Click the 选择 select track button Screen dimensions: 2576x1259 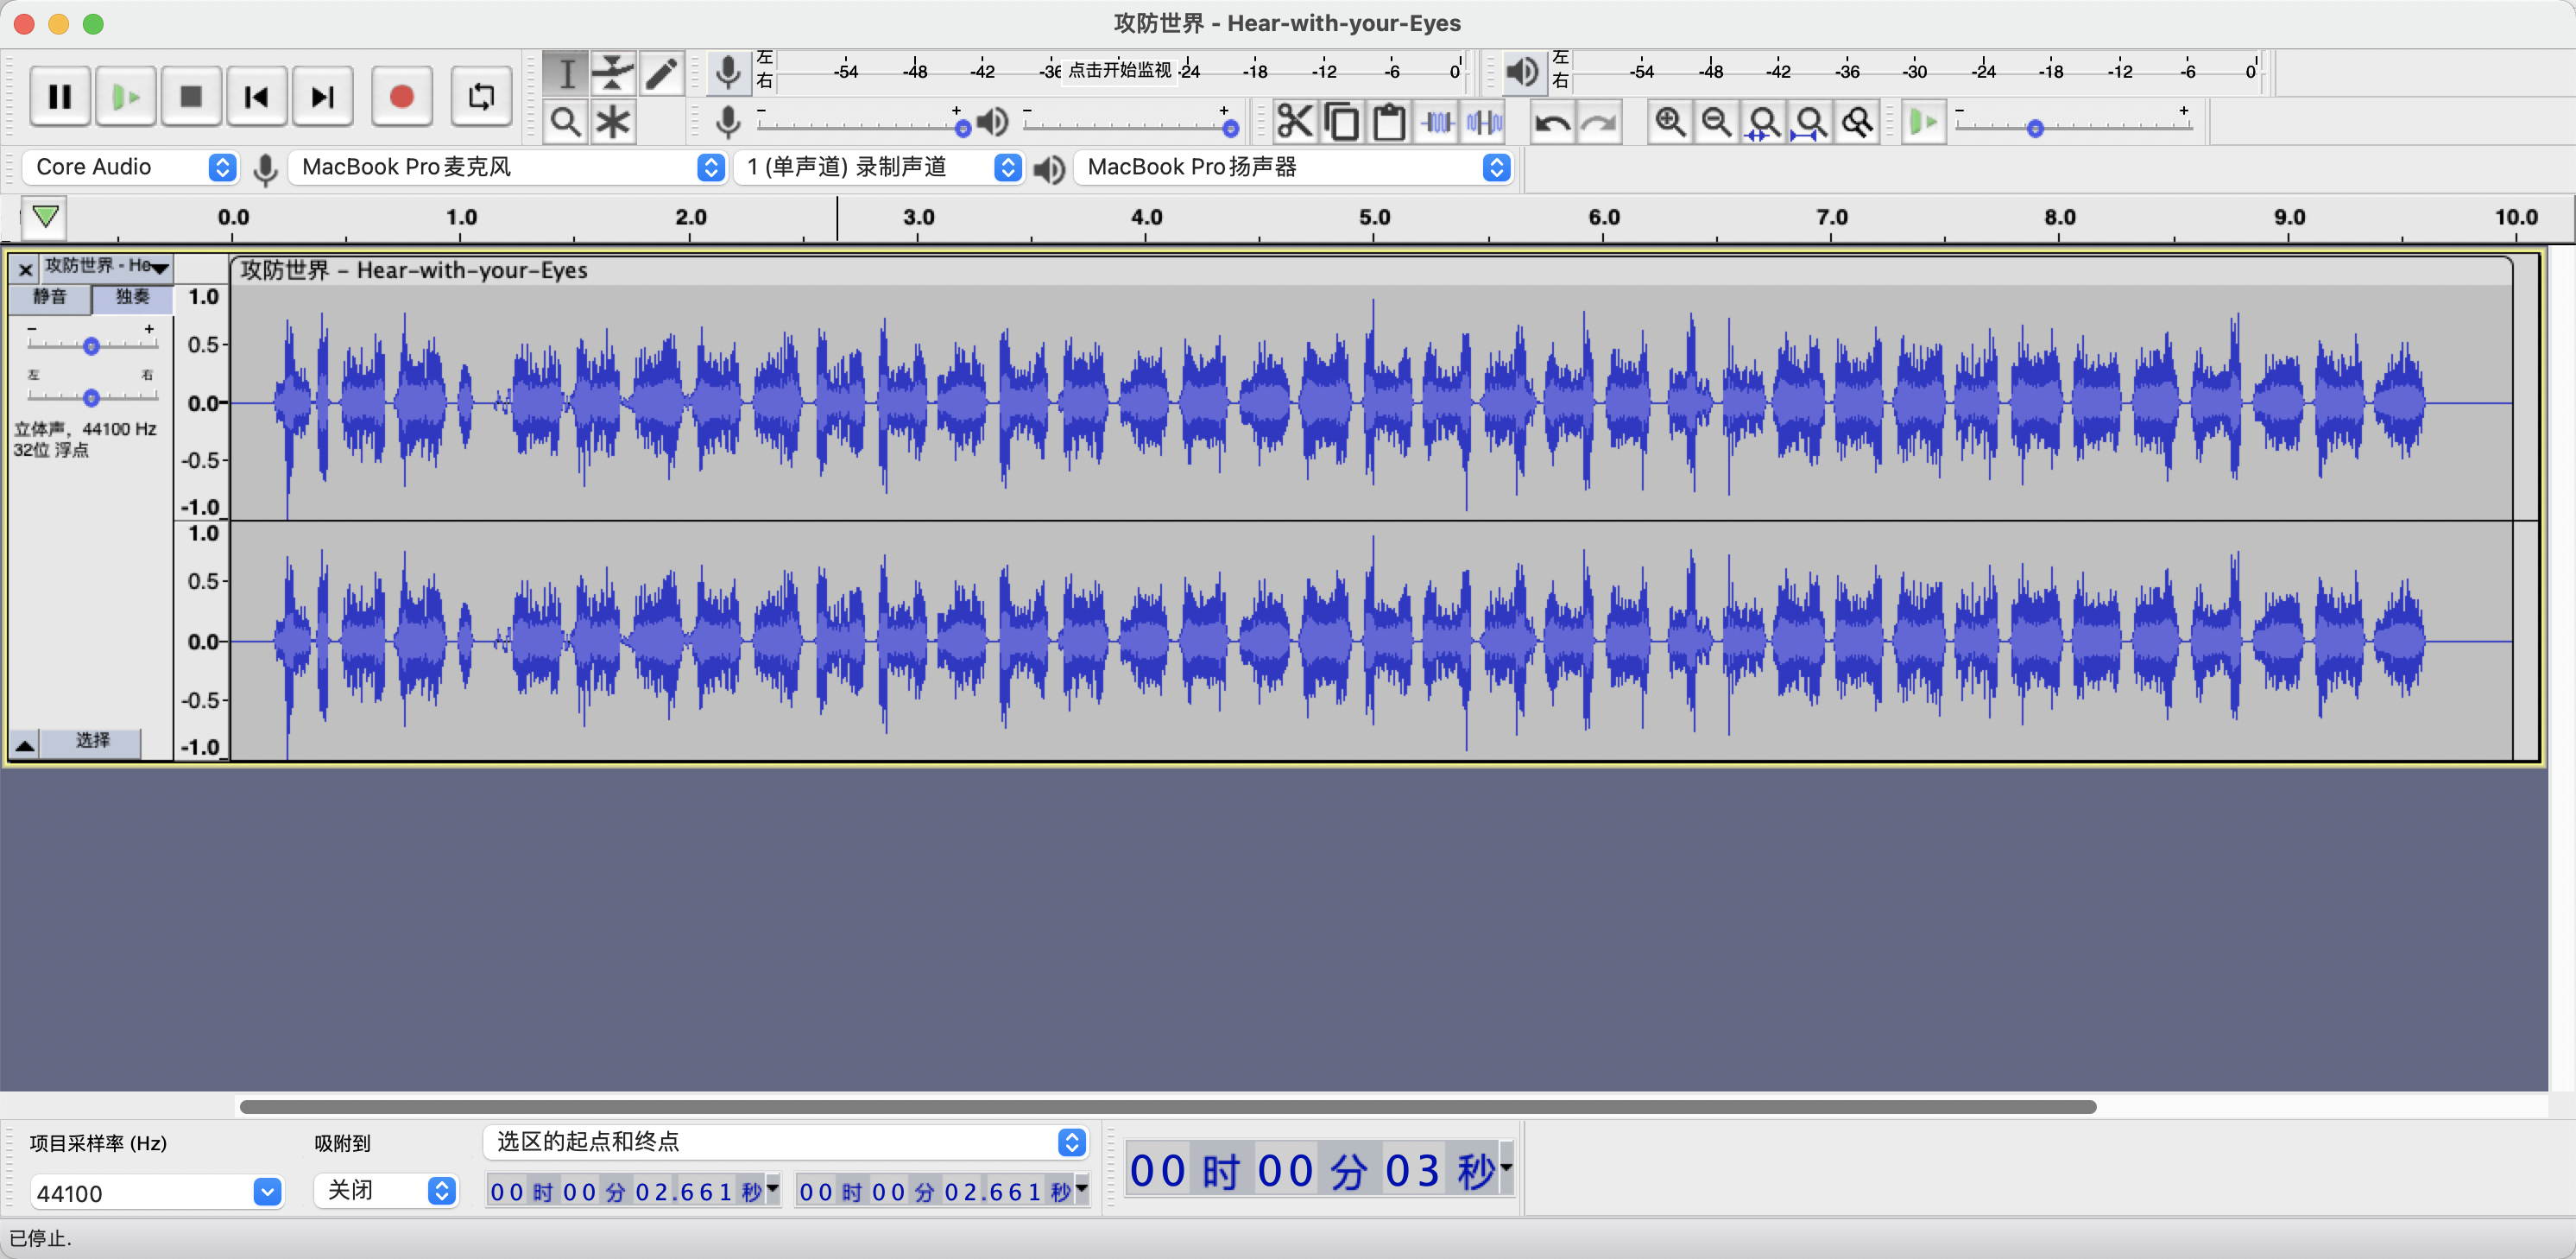coord(92,741)
